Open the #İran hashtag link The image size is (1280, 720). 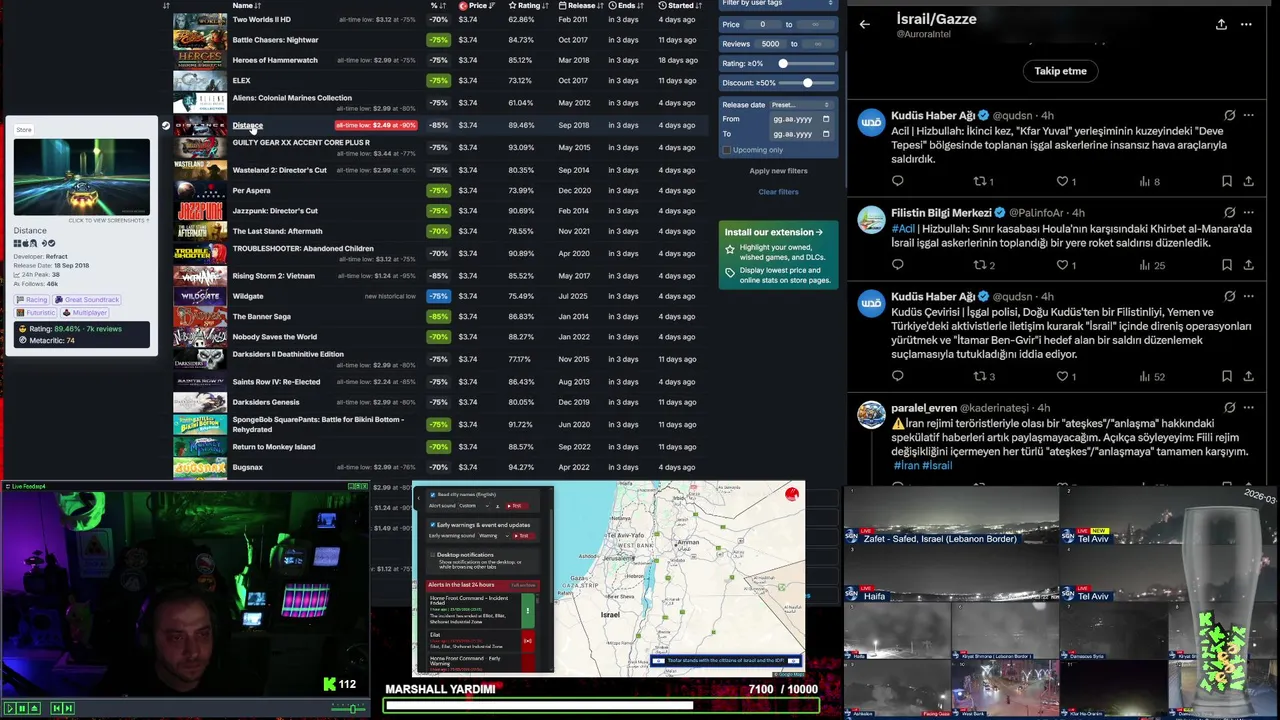point(906,466)
